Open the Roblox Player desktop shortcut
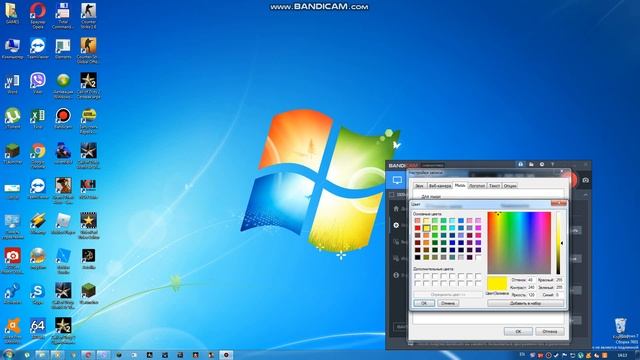 pos(63,224)
